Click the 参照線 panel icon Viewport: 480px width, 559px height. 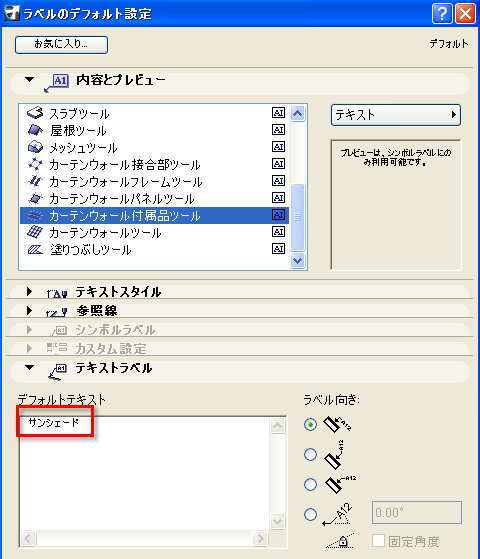click(57, 312)
